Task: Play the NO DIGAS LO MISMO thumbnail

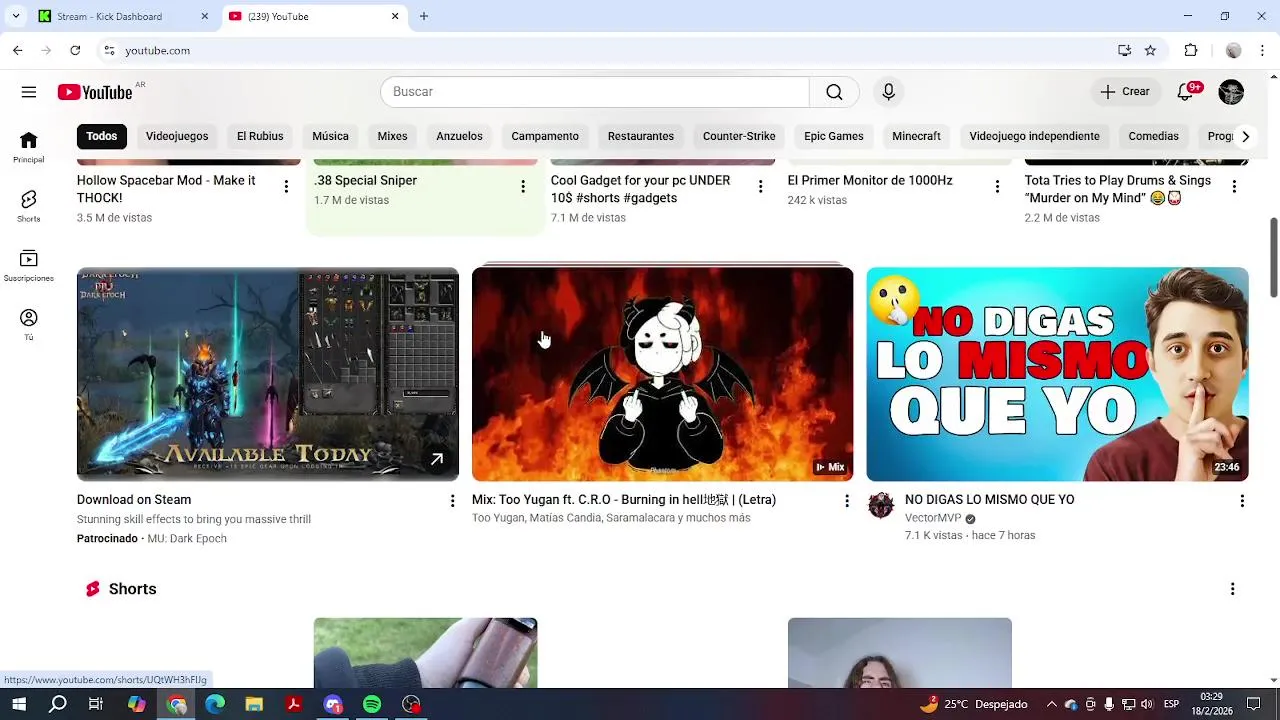Action: pos(1057,374)
